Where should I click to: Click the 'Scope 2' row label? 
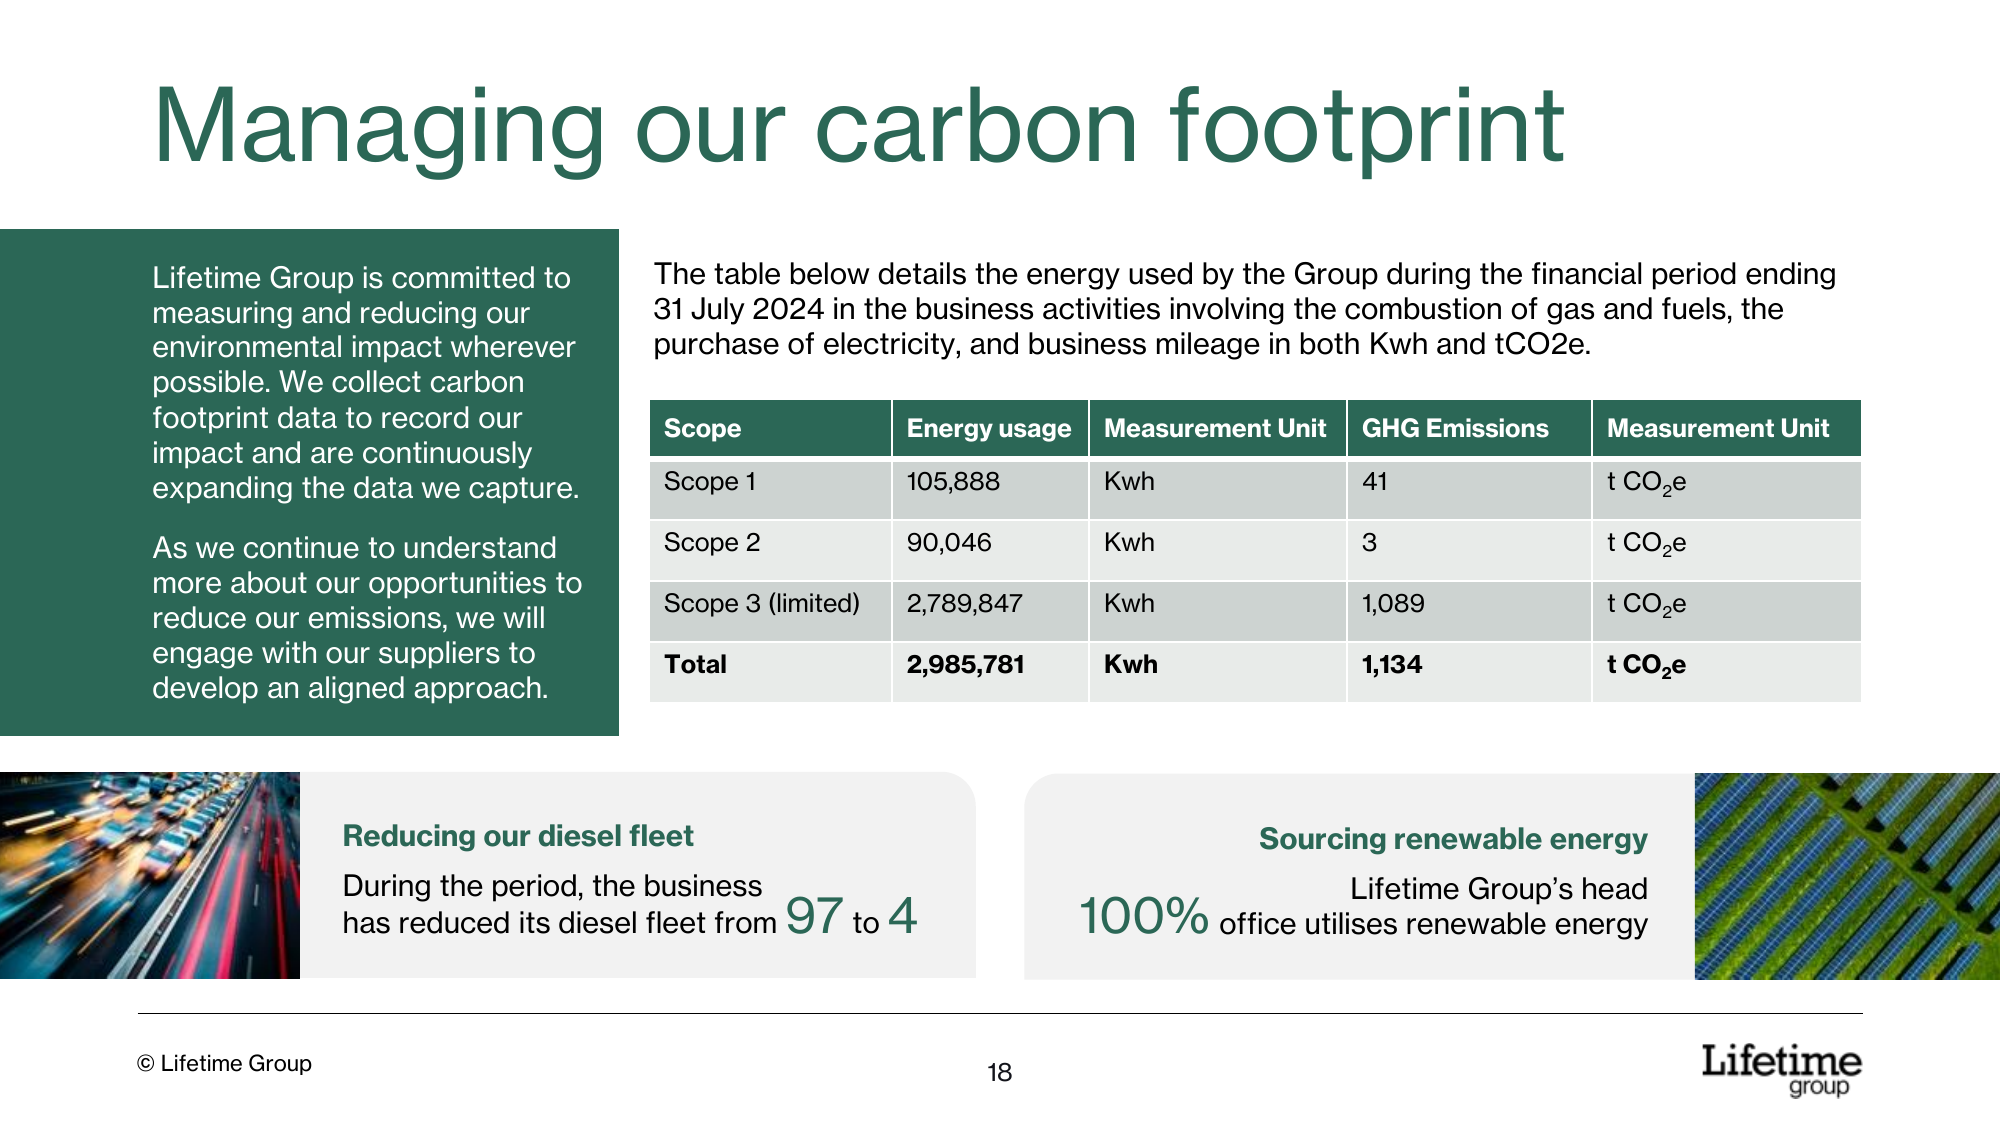(x=712, y=542)
